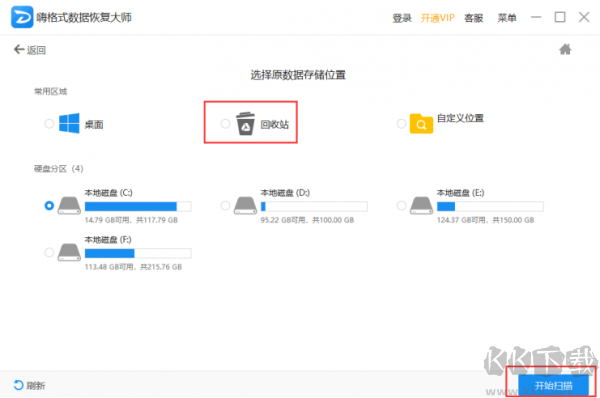Open 客服 customer service
Viewport: 600px width, 398px height.
(474, 18)
